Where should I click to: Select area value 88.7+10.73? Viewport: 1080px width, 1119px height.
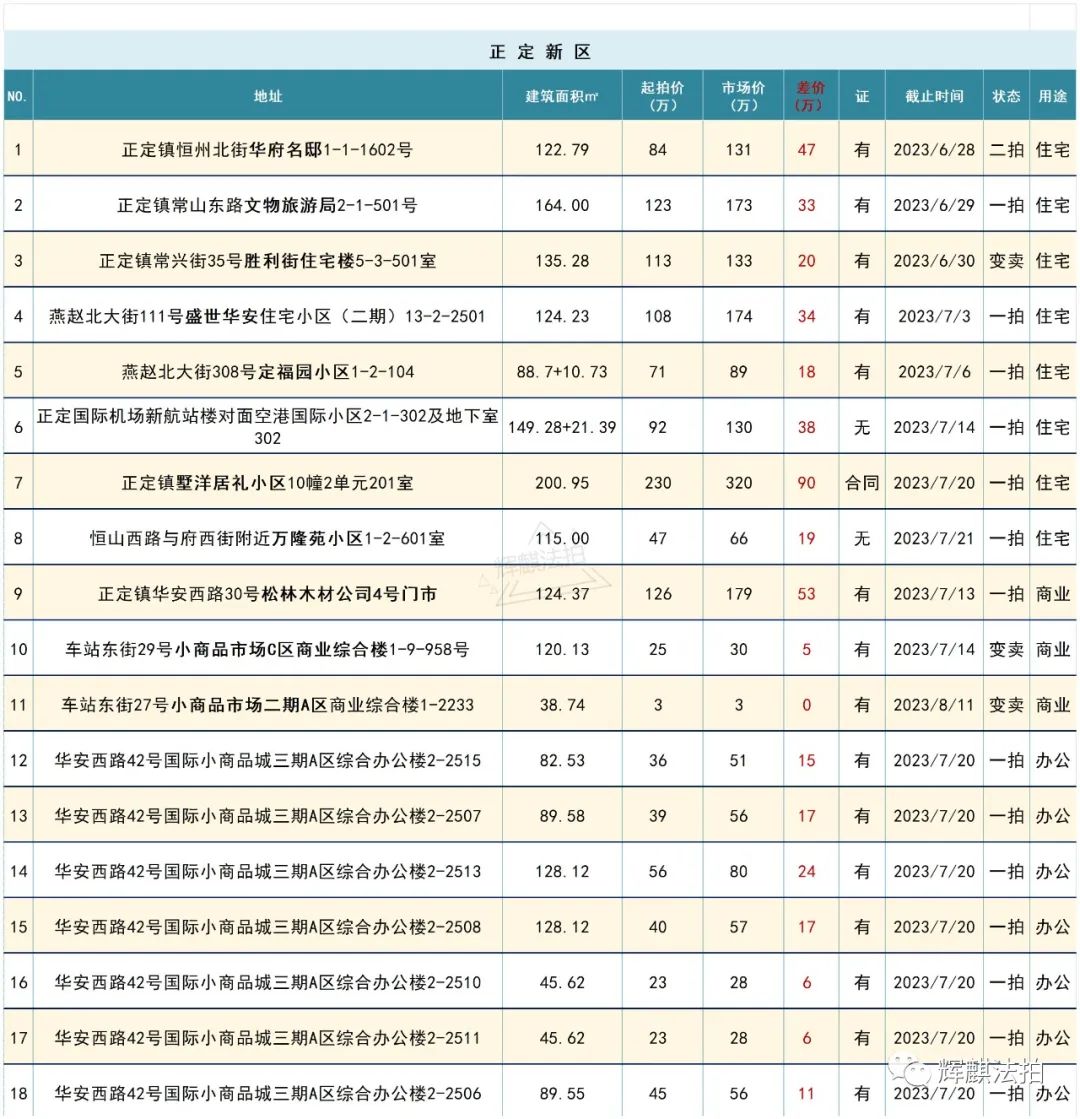click(x=562, y=372)
